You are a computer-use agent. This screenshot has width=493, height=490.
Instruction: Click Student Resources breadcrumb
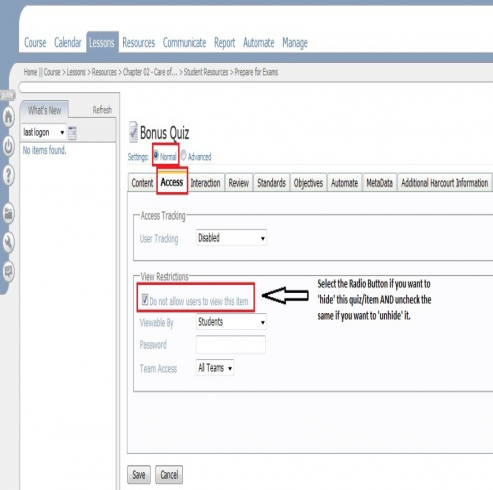point(206,72)
